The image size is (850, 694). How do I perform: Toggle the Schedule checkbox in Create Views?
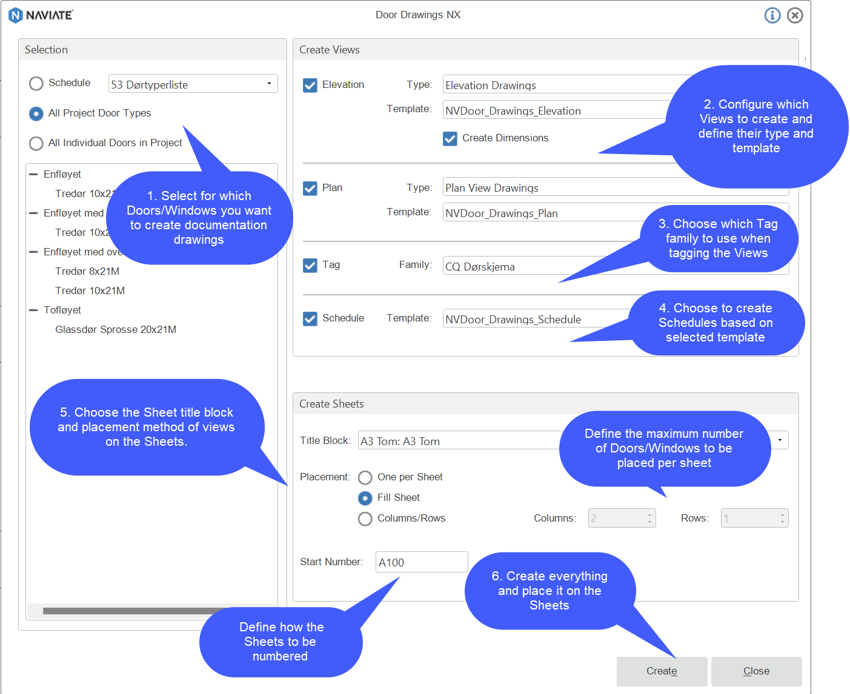[x=310, y=319]
